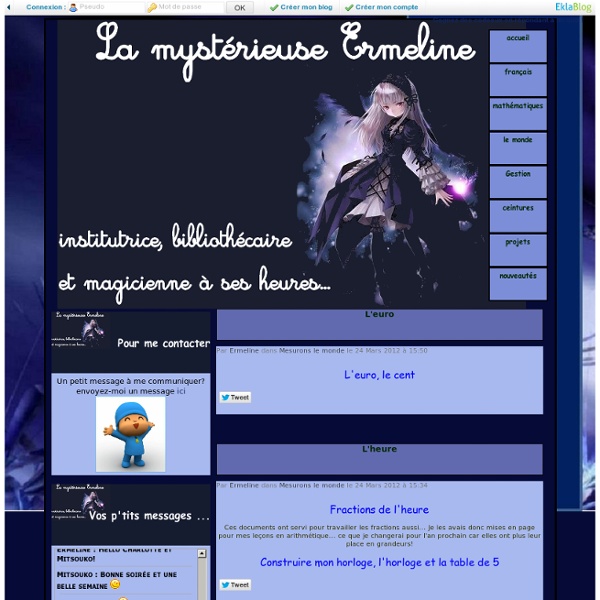Click the scroll up arrow in messages box
Screen dimensions: 600x600
[x=202, y=553]
